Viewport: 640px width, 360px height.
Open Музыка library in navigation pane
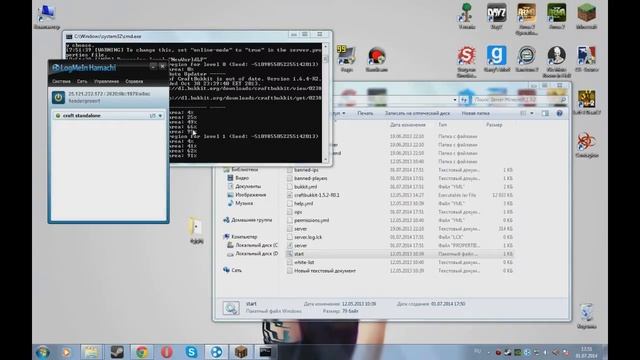(244, 203)
